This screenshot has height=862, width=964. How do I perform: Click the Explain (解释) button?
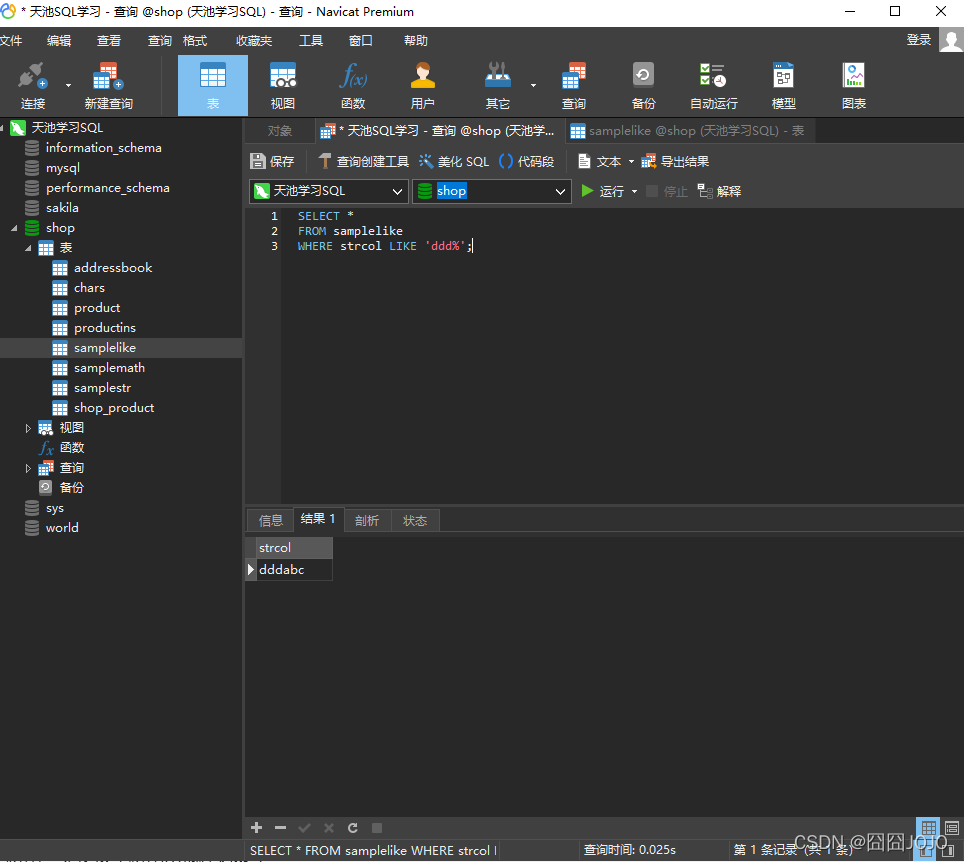pos(719,191)
